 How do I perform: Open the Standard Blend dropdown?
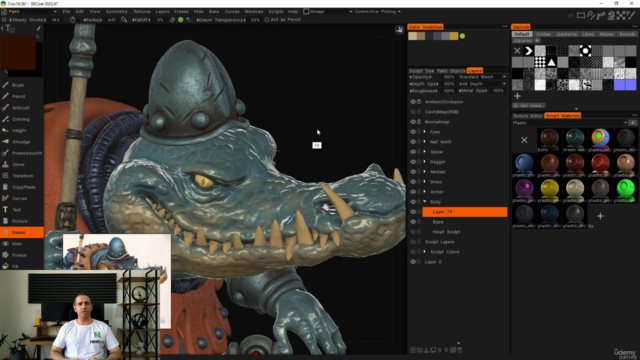pos(482,77)
